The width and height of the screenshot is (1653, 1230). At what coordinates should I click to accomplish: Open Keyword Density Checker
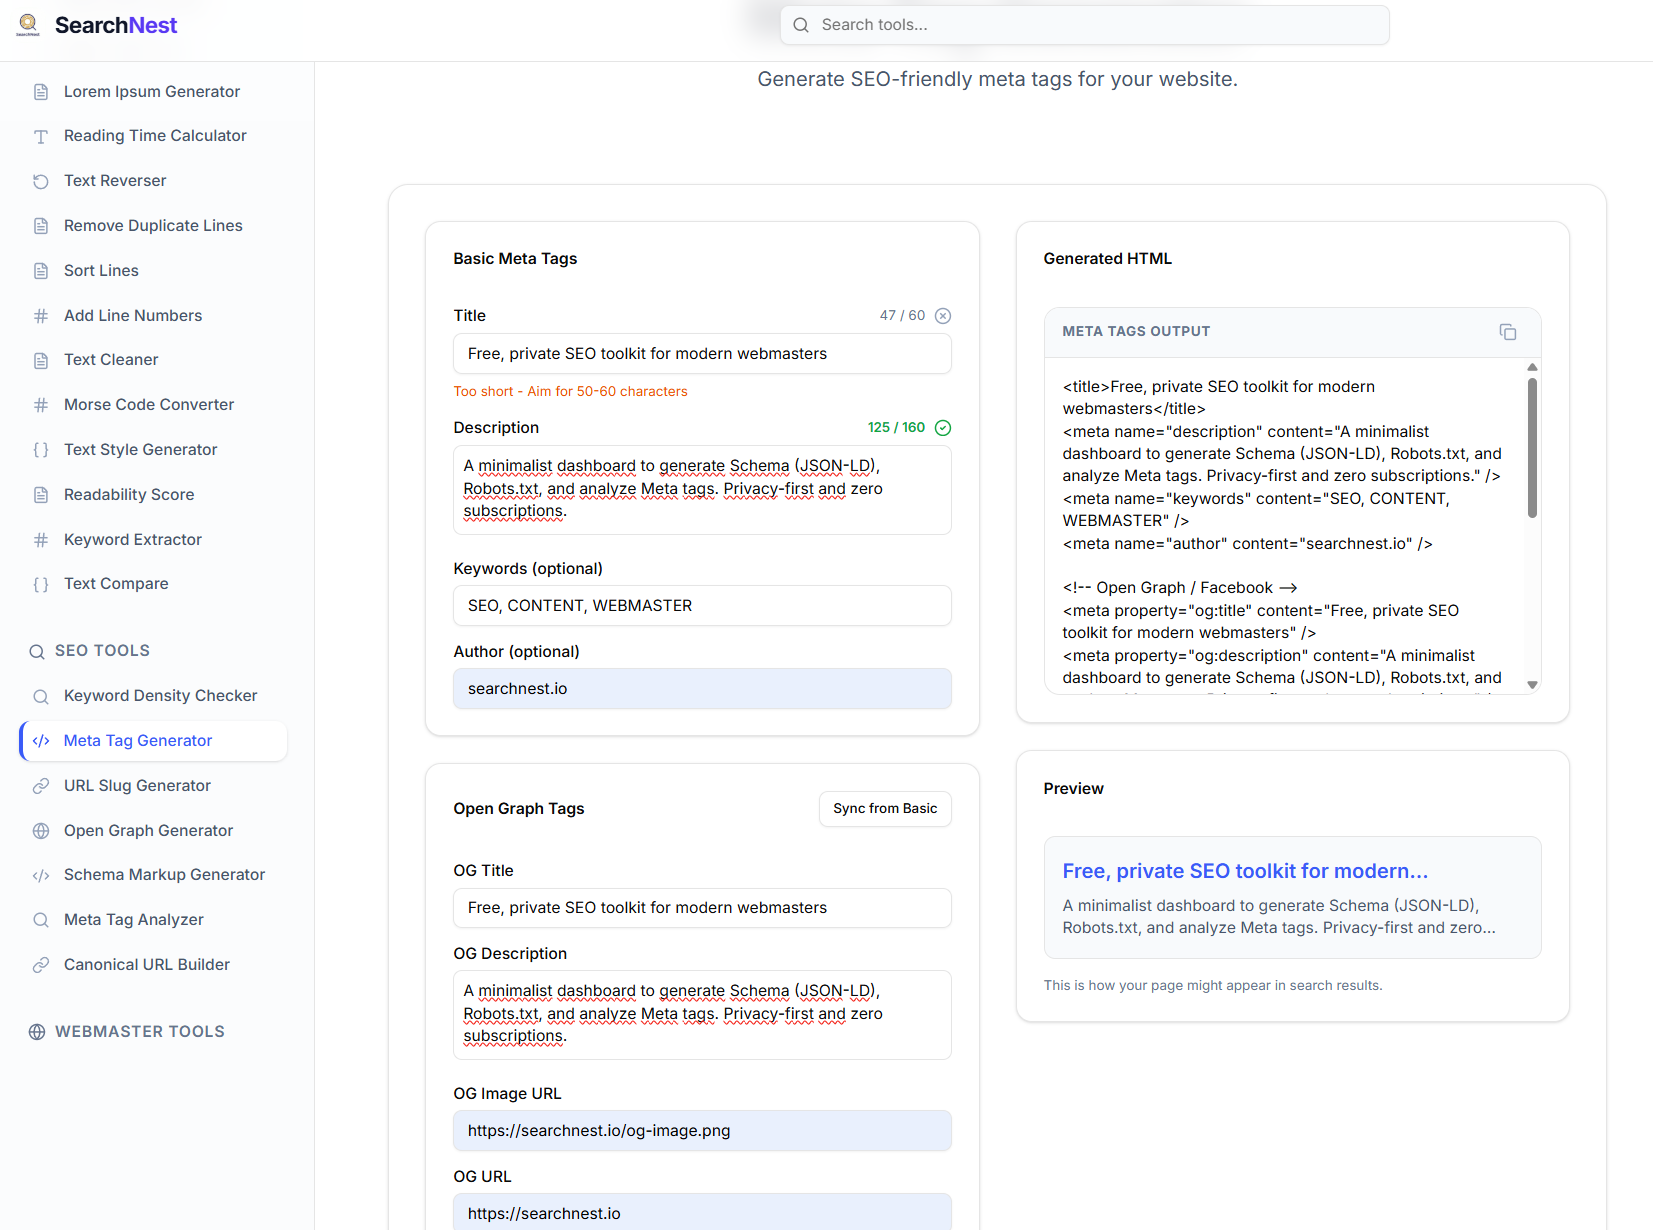[160, 696]
